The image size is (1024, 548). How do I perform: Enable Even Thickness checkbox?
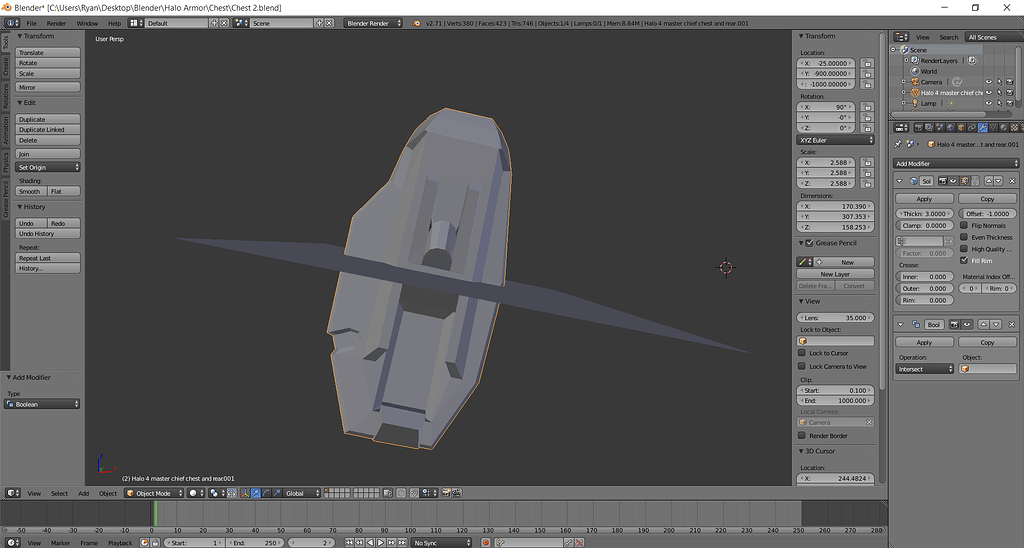(964, 237)
